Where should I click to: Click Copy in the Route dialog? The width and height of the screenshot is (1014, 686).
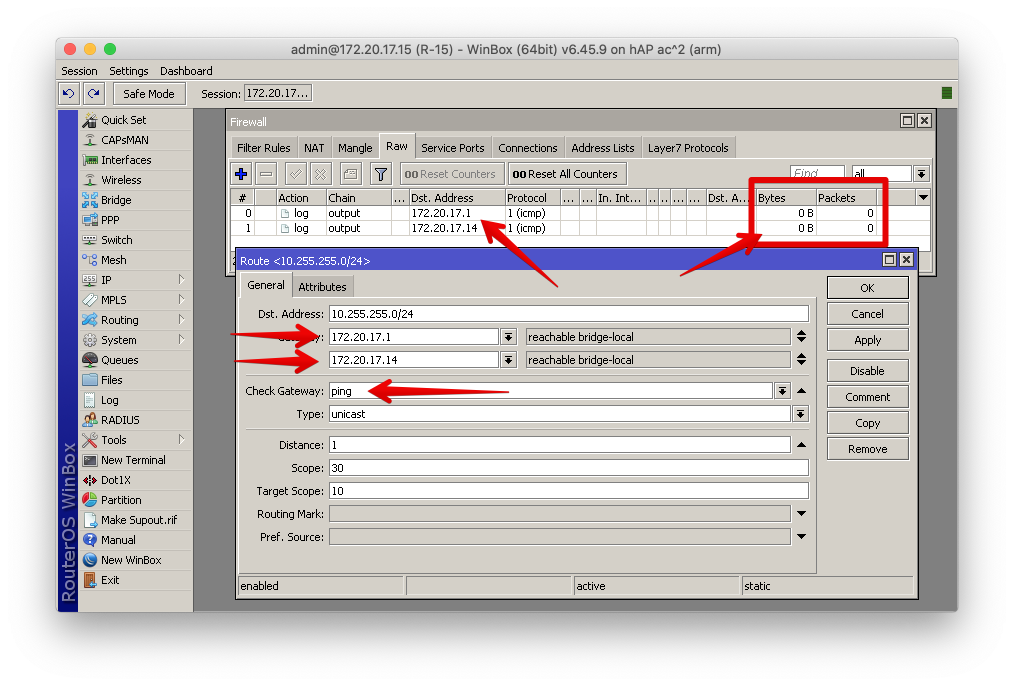point(867,423)
